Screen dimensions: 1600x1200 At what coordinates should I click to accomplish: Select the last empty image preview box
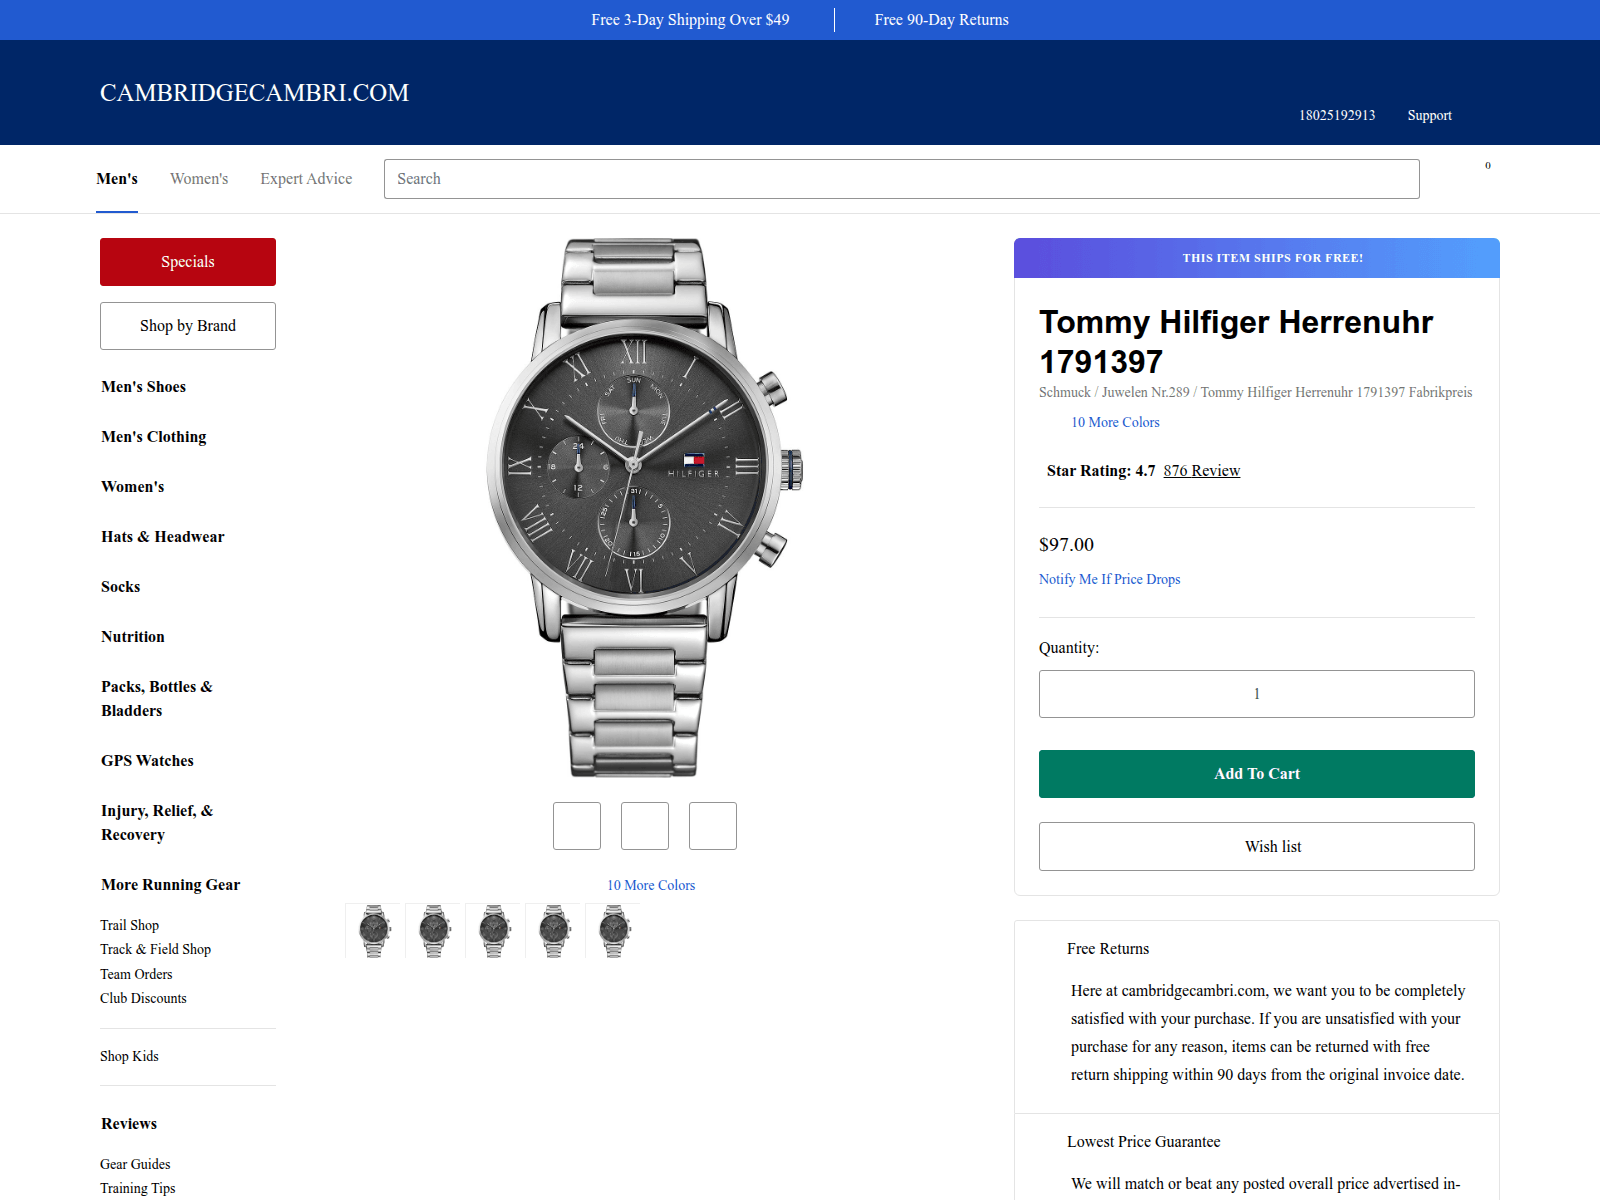(713, 826)
